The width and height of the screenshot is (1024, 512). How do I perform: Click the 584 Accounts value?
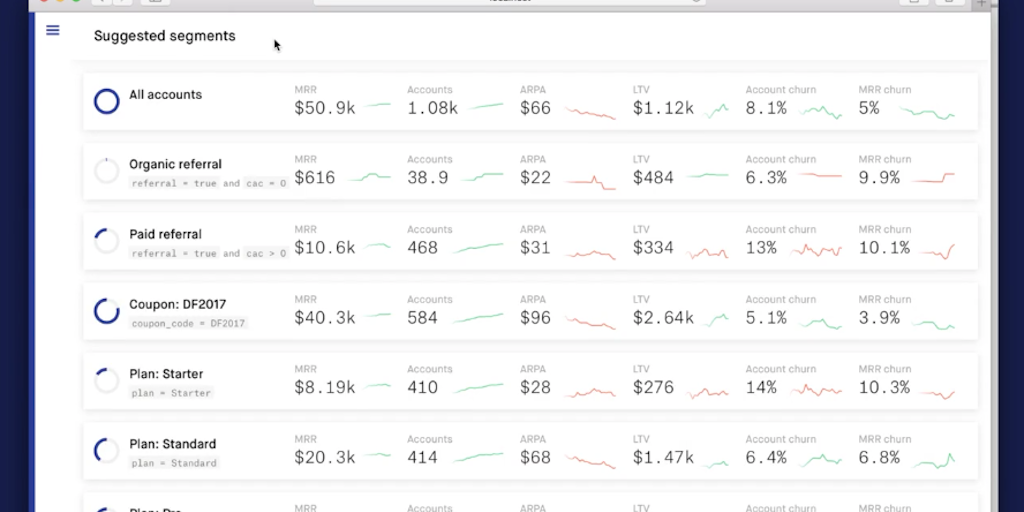[x=423, y=318]
